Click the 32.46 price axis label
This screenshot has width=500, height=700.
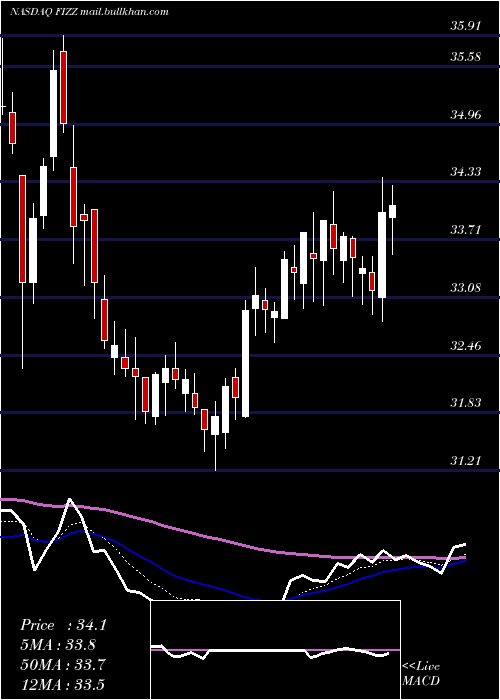(x=466, y=346)
